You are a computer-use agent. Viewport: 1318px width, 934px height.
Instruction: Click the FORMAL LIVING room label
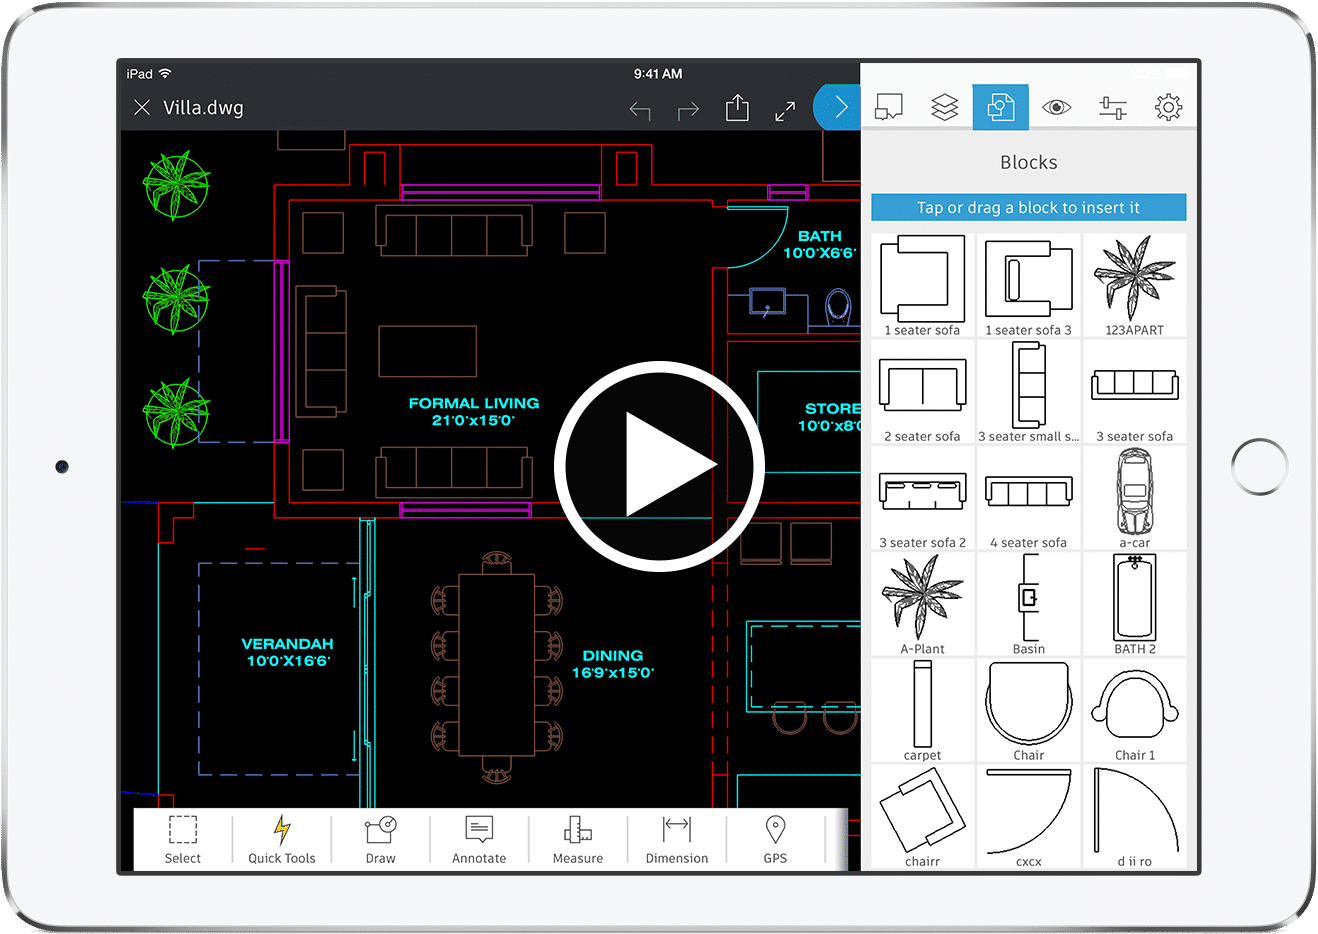473,411
